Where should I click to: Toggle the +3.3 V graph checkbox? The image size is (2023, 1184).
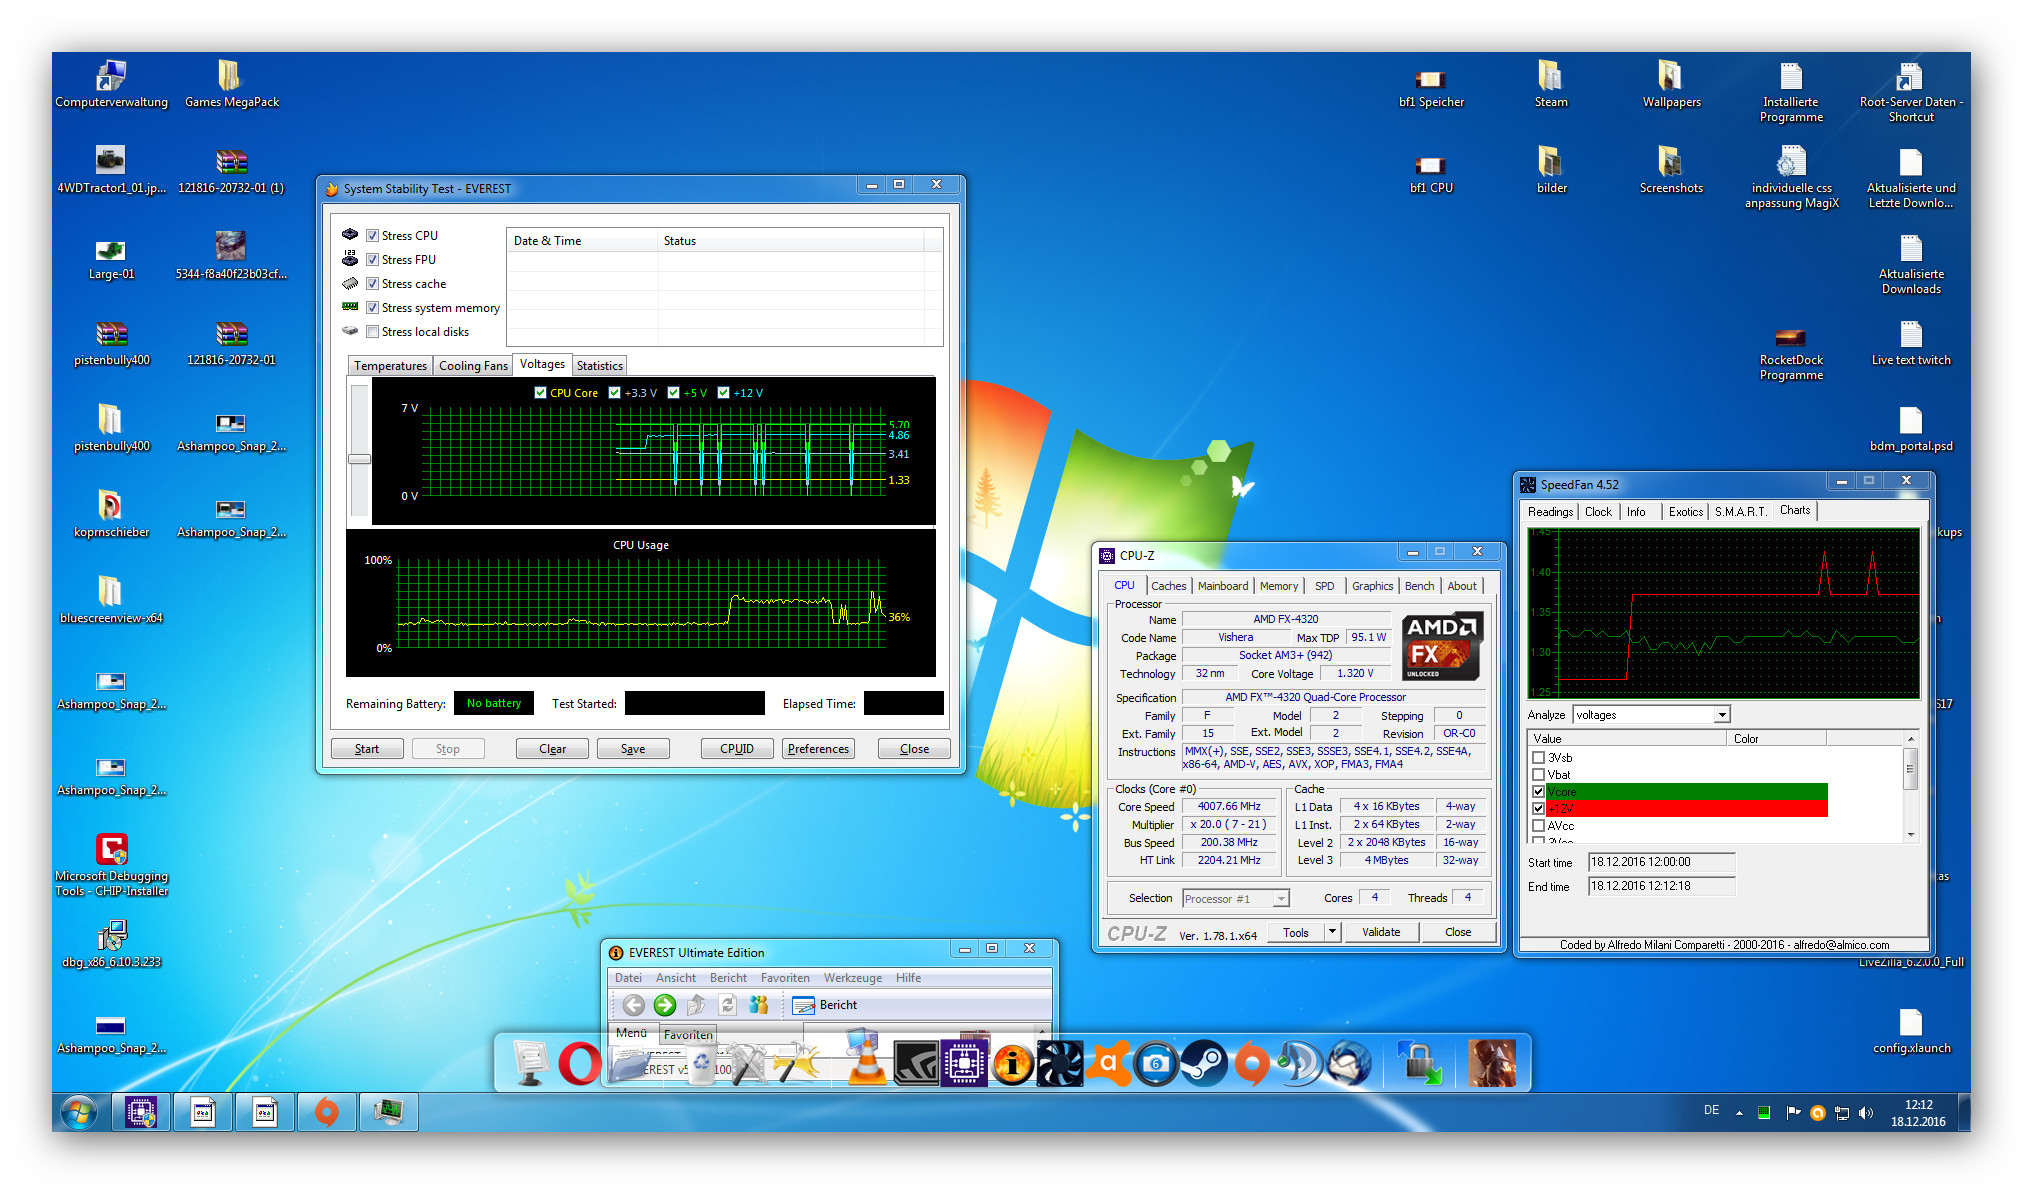(615, 393)
